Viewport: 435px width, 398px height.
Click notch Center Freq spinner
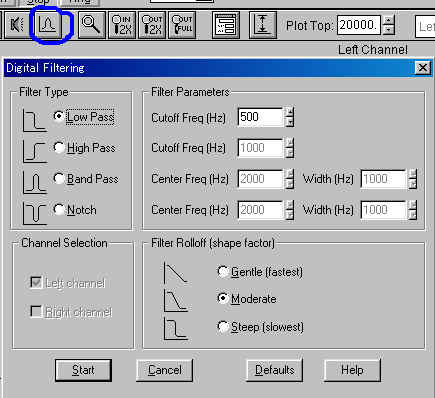[x=290, y=210]
